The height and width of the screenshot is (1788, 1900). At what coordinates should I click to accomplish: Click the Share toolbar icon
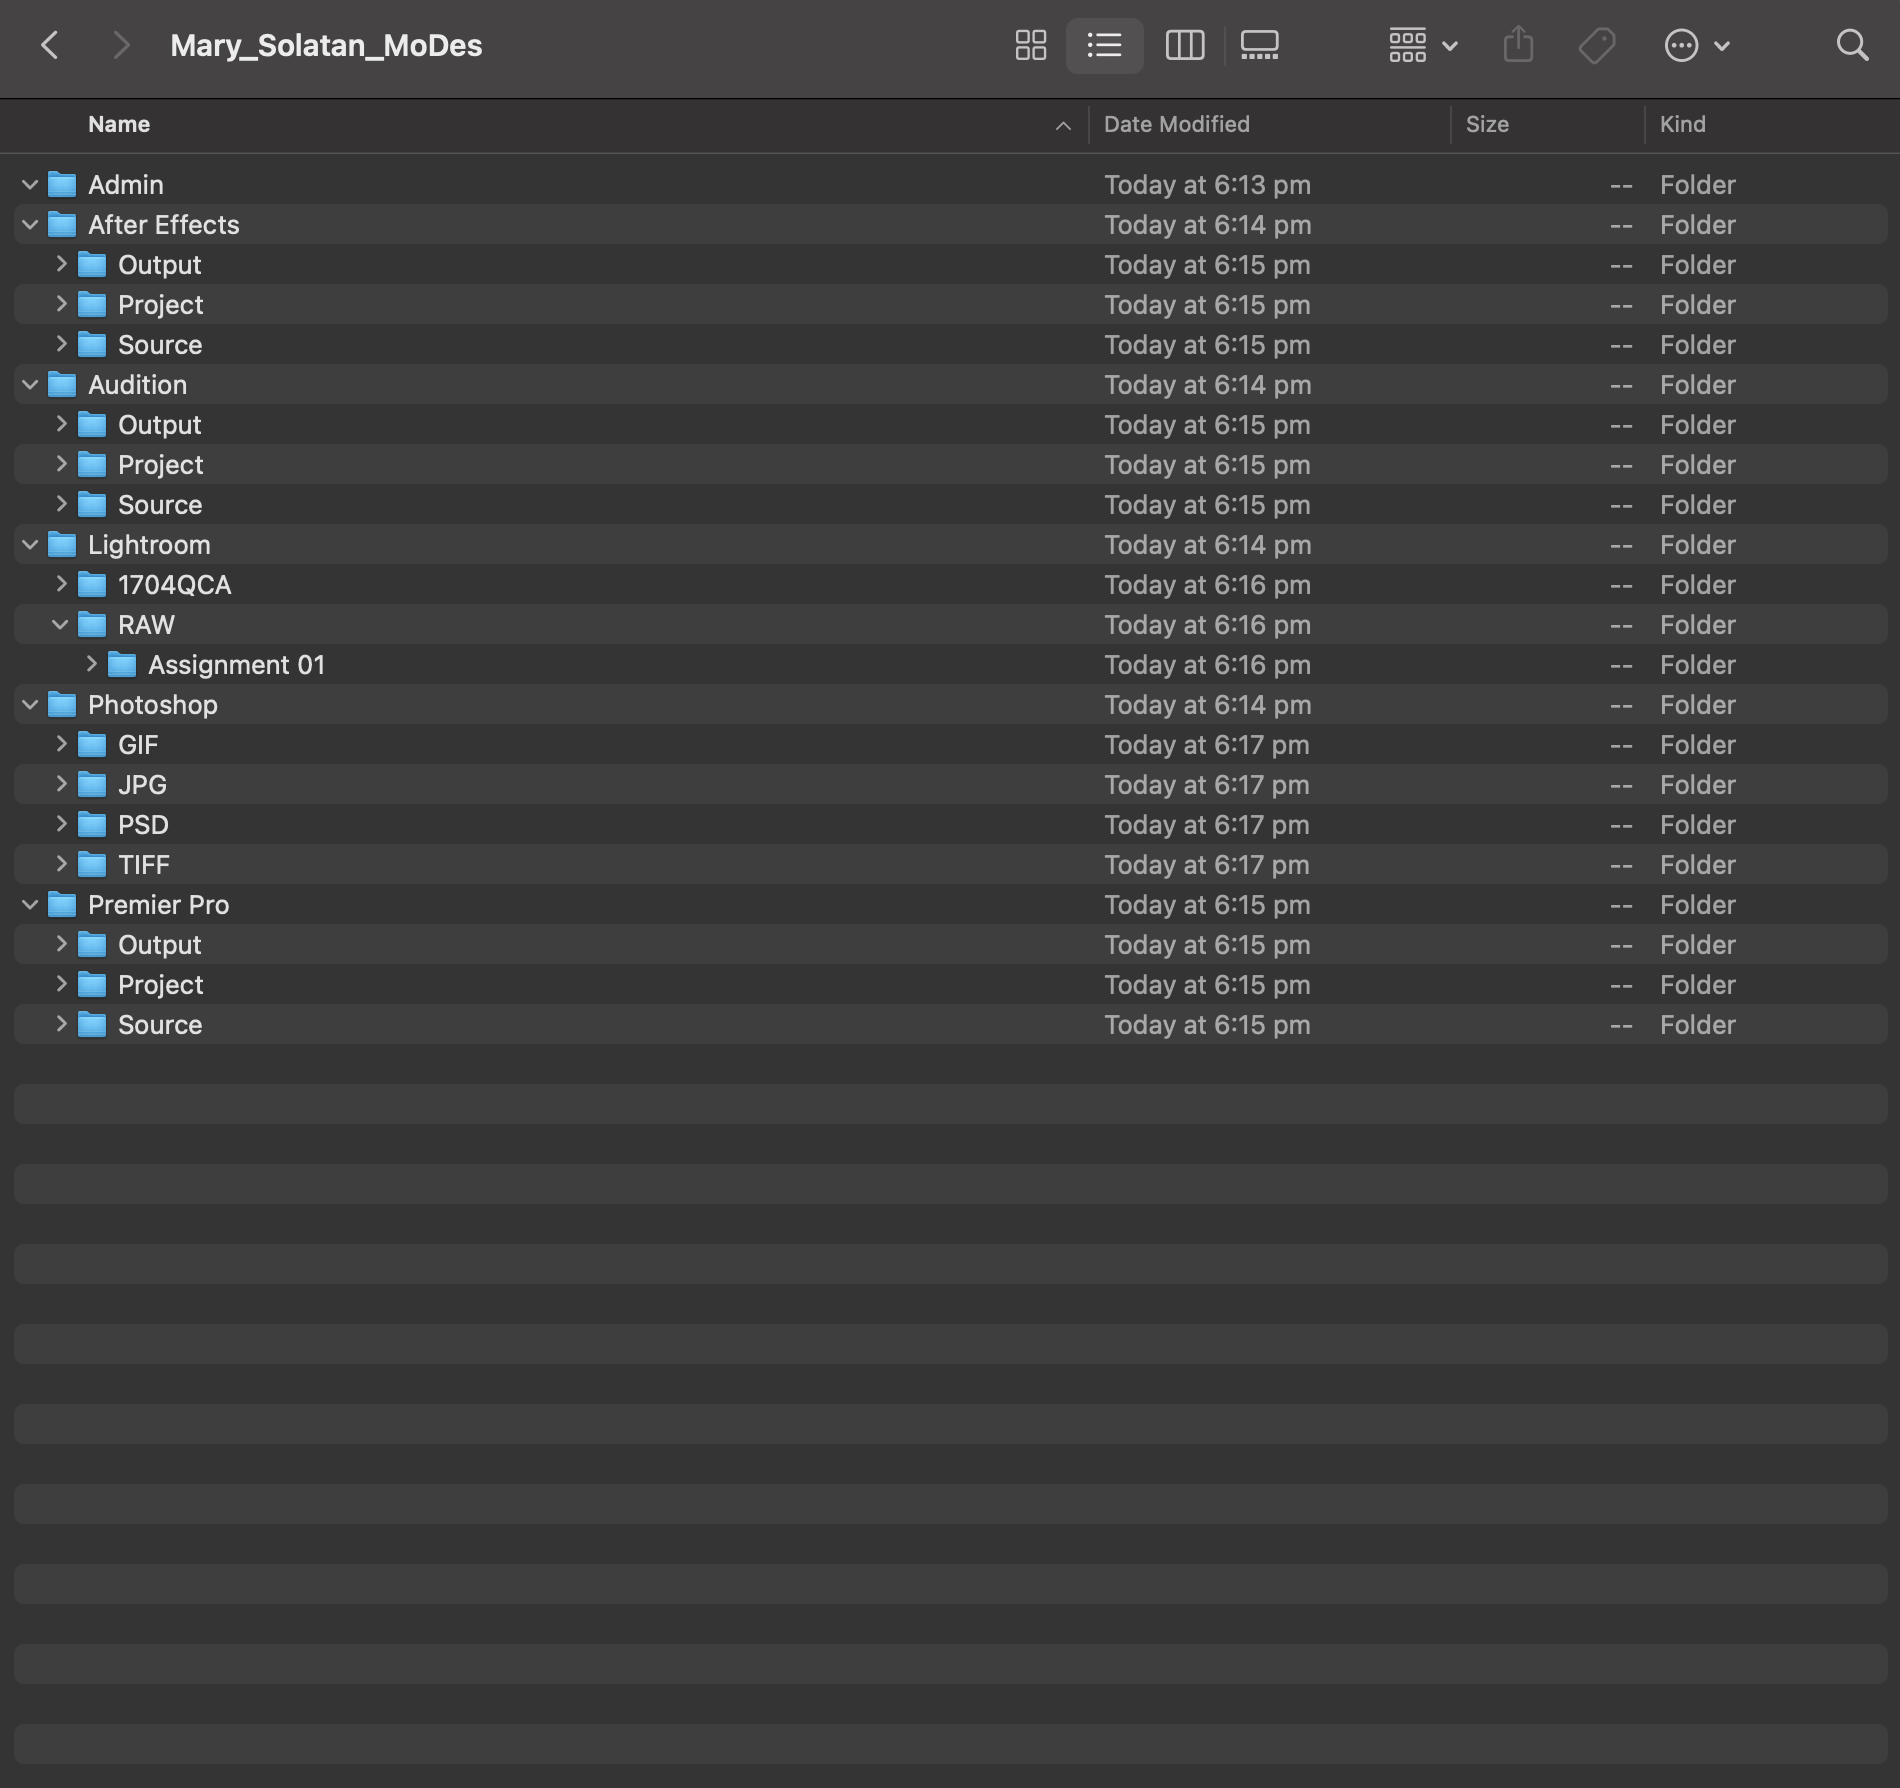click(x=1518, y=45)
